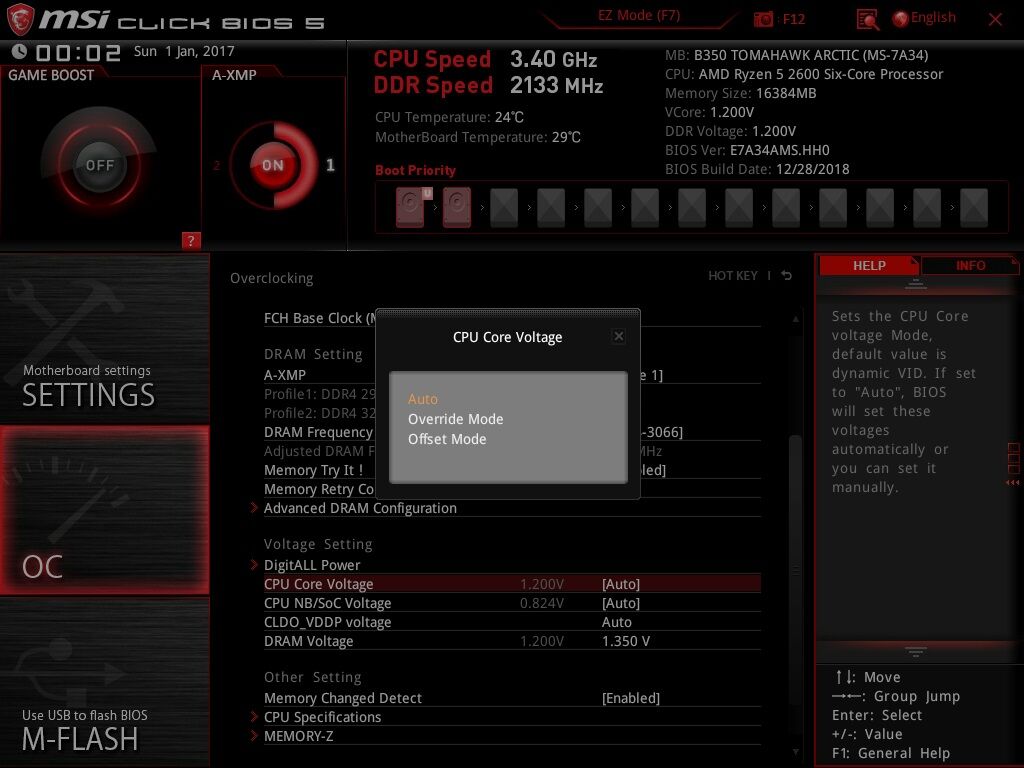Toggle the A-XMP ON knob
The width and height of the screenshot is (1024, 768).
pyautogui.click(x=273, y=165)
